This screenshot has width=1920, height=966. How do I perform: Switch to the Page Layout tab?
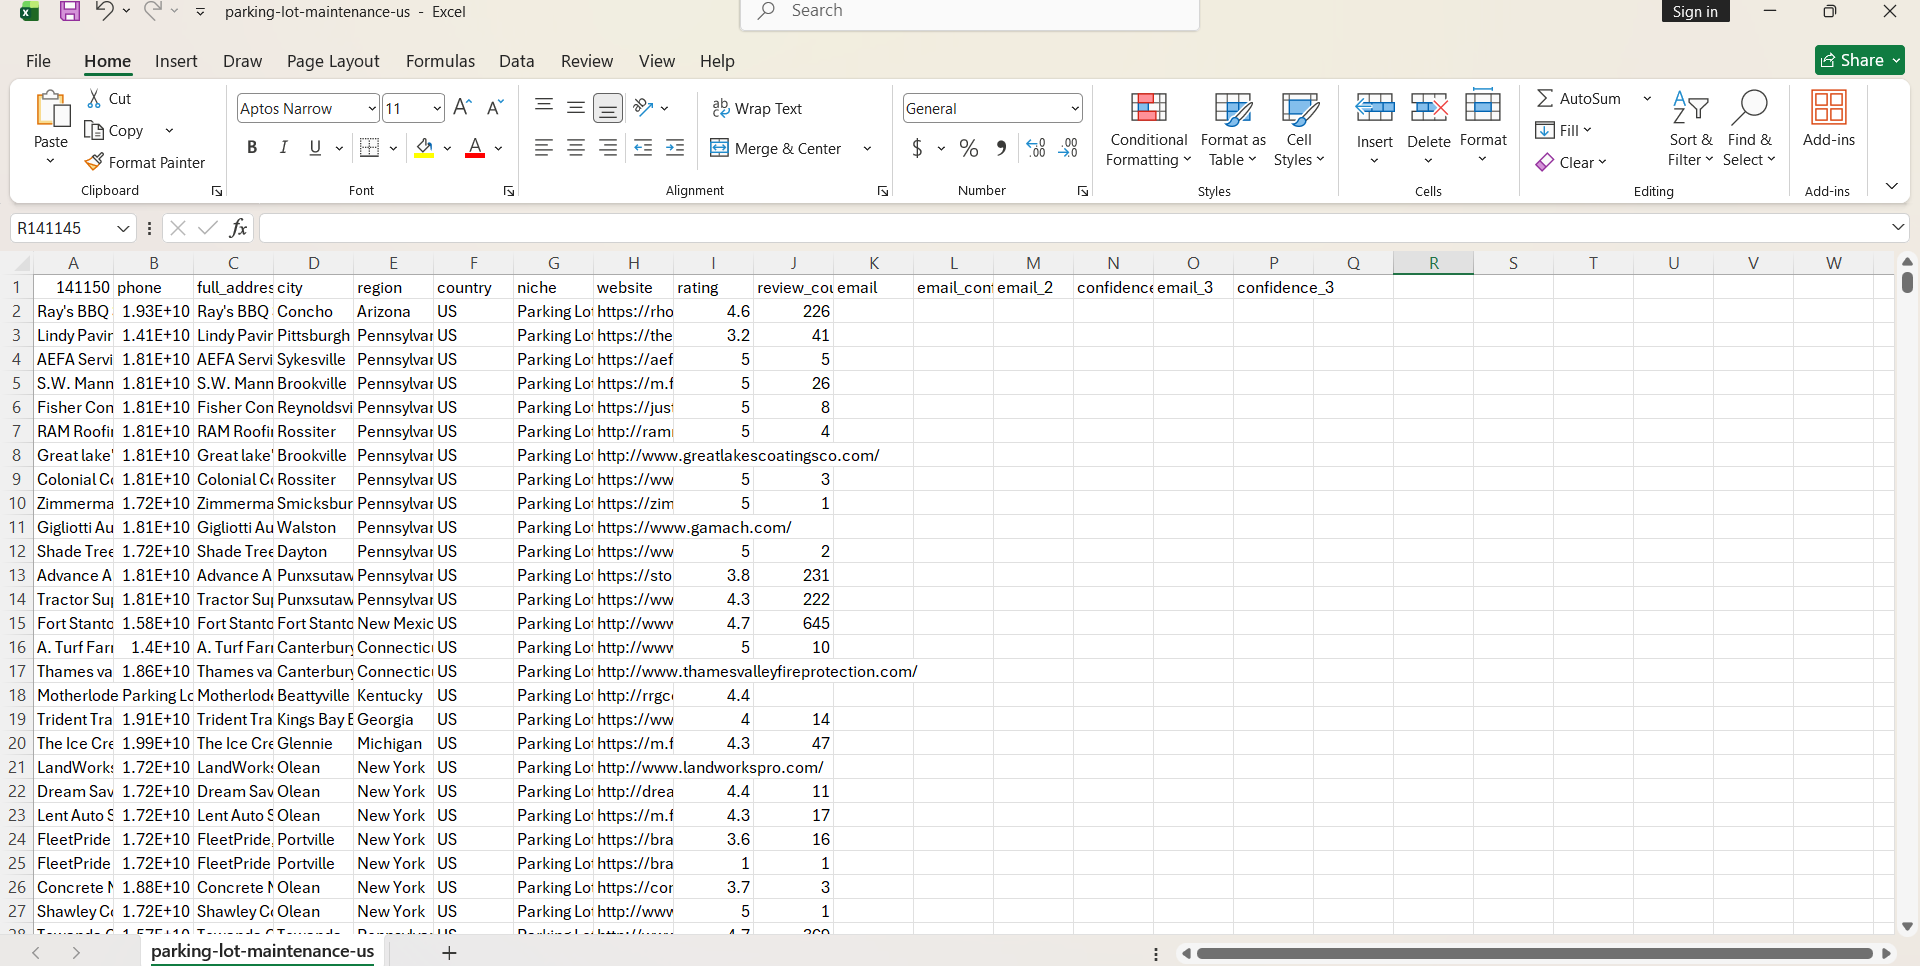click(333, 61)
